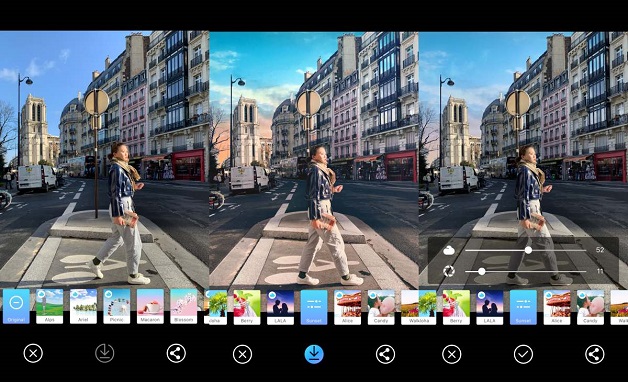Open the Sunset adjust tile in the middle screen
This screenshot has width=628, height=382.
(x=314, y=307)
